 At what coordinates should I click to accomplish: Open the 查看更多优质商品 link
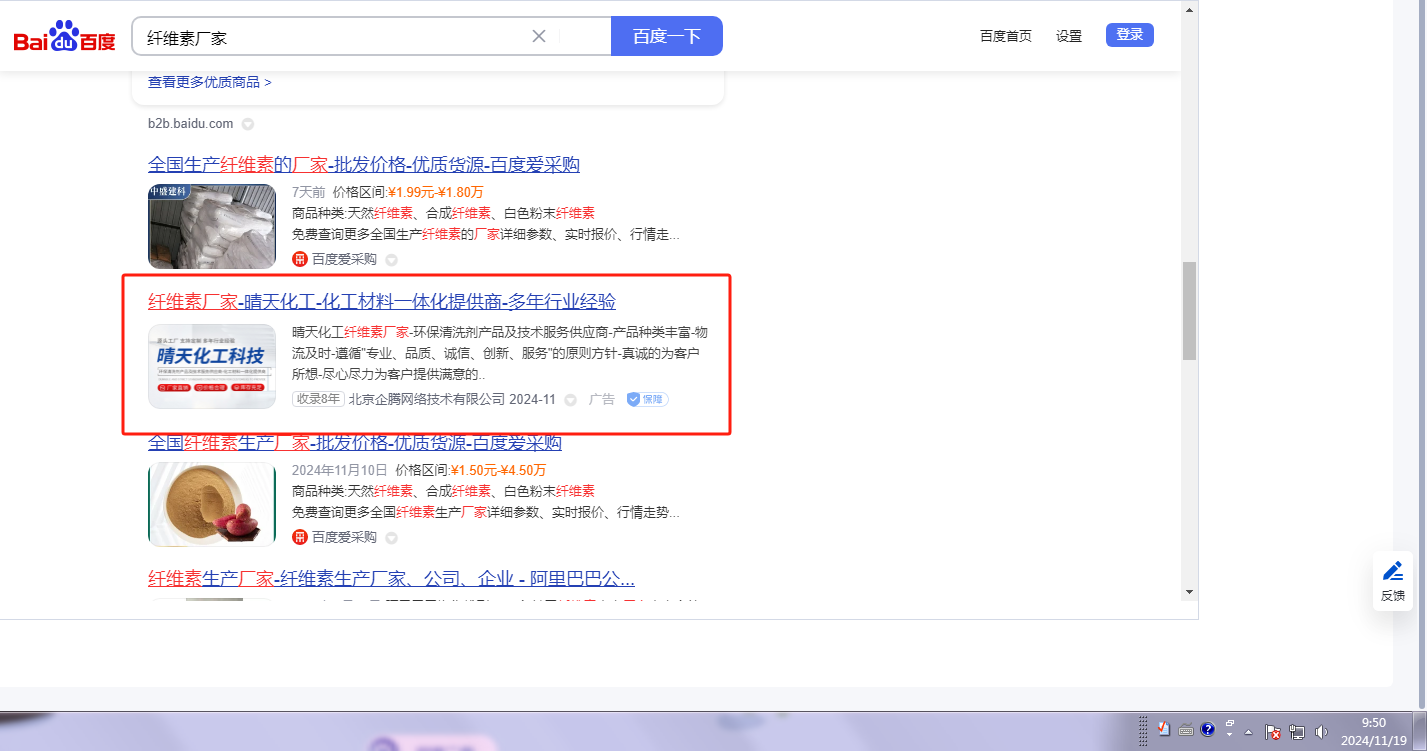(x=210, y=82)
